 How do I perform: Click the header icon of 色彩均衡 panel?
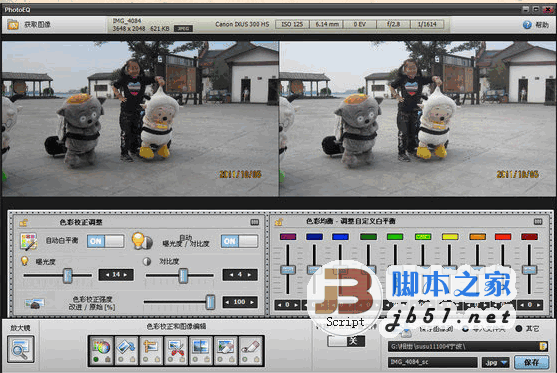click(279, 222)
